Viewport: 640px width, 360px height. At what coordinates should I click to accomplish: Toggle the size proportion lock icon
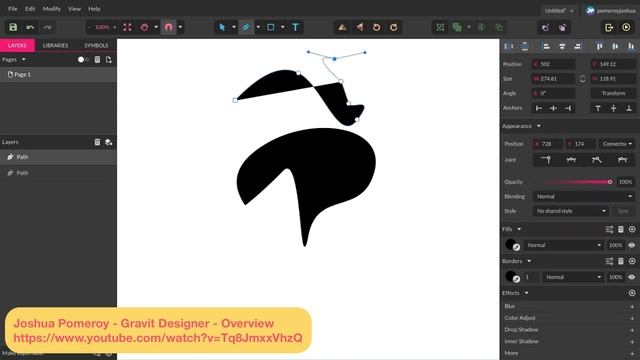pos(583,79)
